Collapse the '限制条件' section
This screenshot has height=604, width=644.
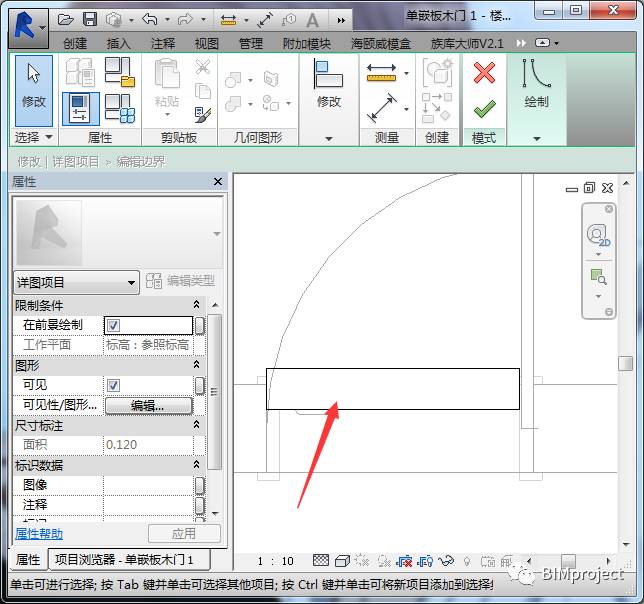click(196, 304)
